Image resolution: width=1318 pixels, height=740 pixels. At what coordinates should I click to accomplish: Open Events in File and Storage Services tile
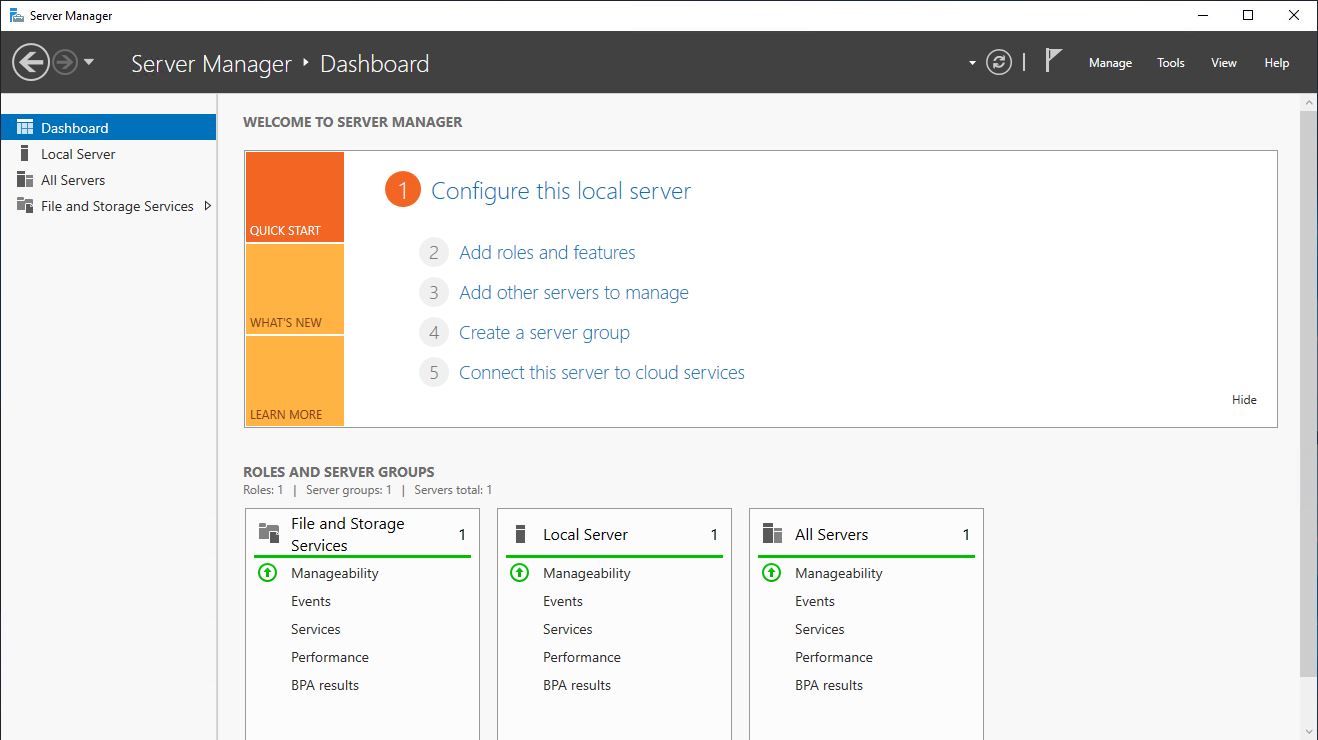311,601
